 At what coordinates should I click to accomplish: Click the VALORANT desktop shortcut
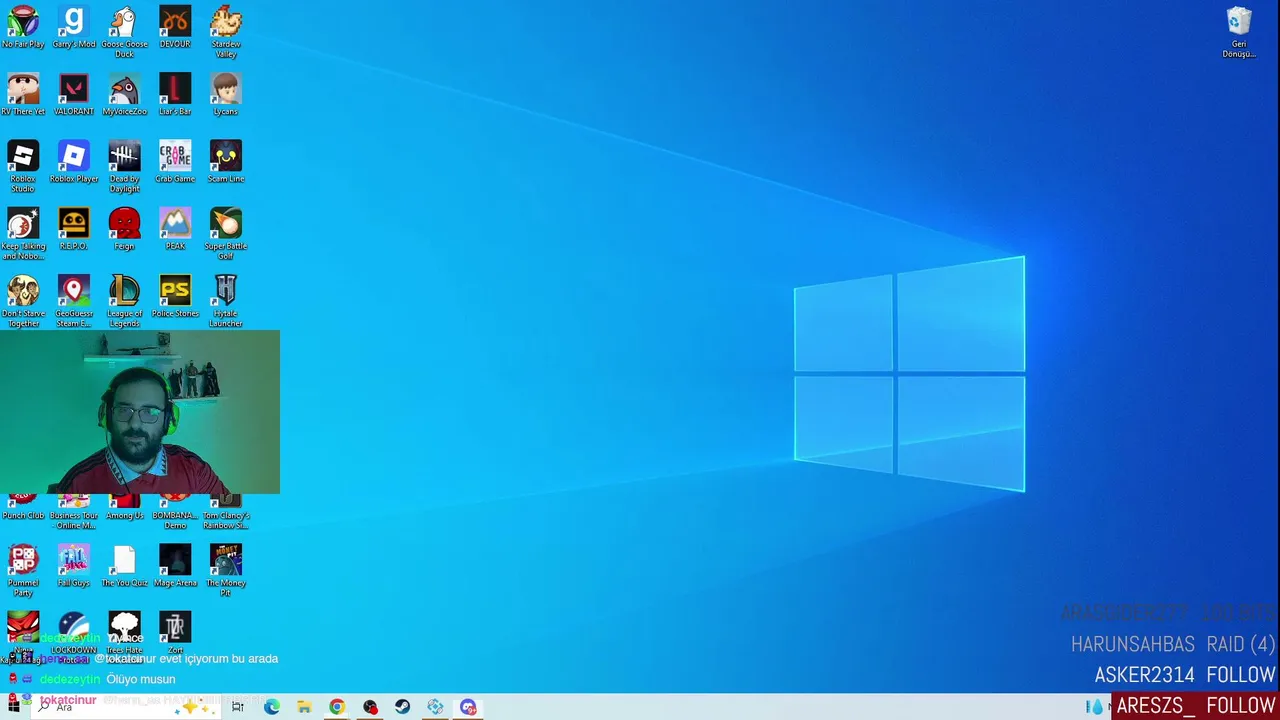74,95
